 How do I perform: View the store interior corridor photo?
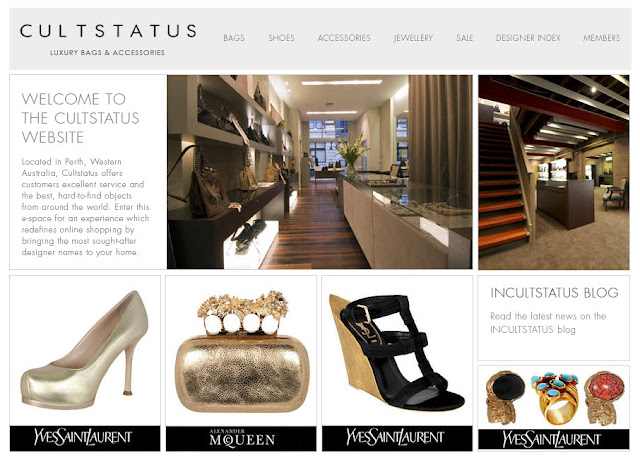[x=320, y=172]
